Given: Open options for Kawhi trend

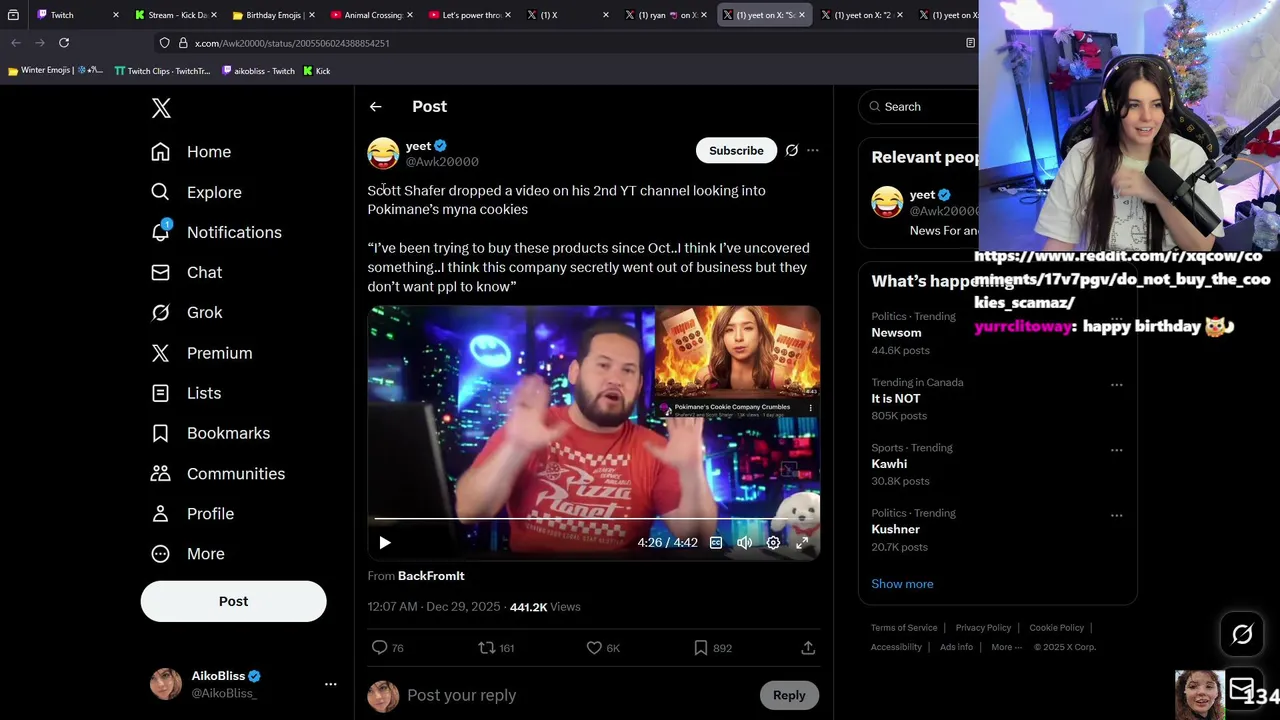Looking at the screenshot, I should coord(1116,450).
